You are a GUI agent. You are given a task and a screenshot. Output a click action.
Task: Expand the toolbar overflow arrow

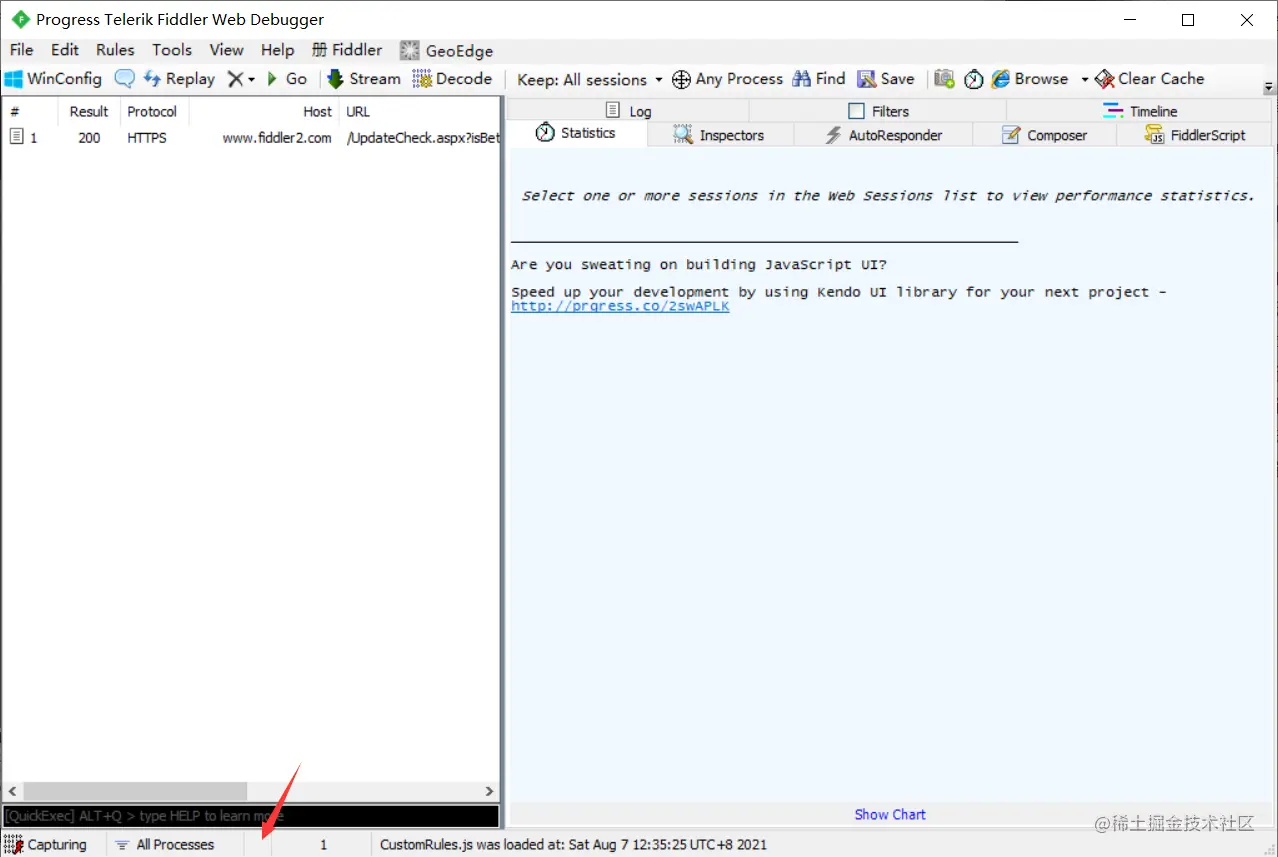[1269, 88]
